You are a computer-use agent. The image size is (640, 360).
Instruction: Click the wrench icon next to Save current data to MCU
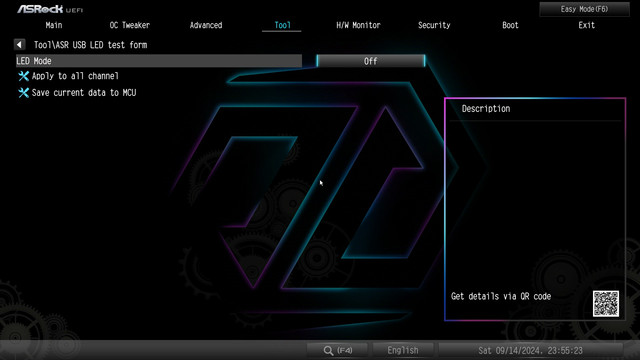point(24,93)
